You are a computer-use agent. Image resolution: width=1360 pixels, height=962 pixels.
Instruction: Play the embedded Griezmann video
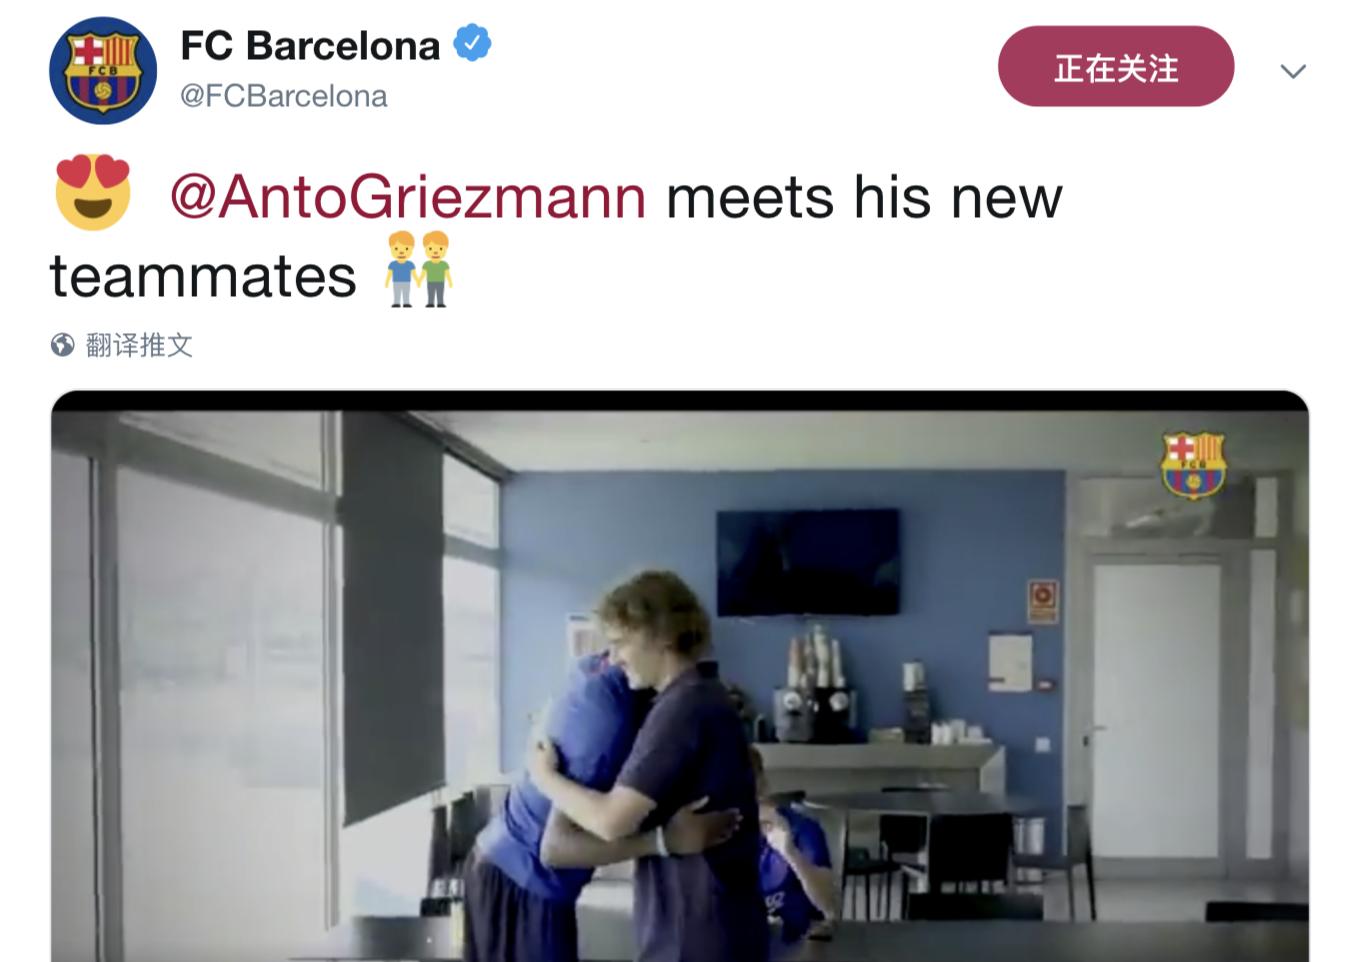click(x=680, y=676)
